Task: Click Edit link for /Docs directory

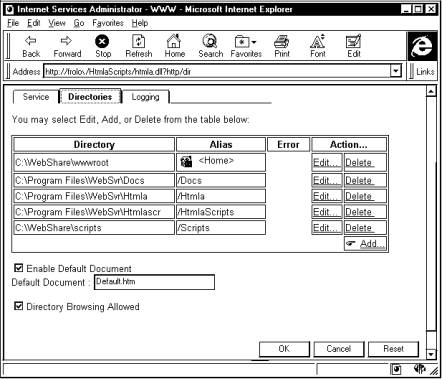Action: (x=327, y=180)
